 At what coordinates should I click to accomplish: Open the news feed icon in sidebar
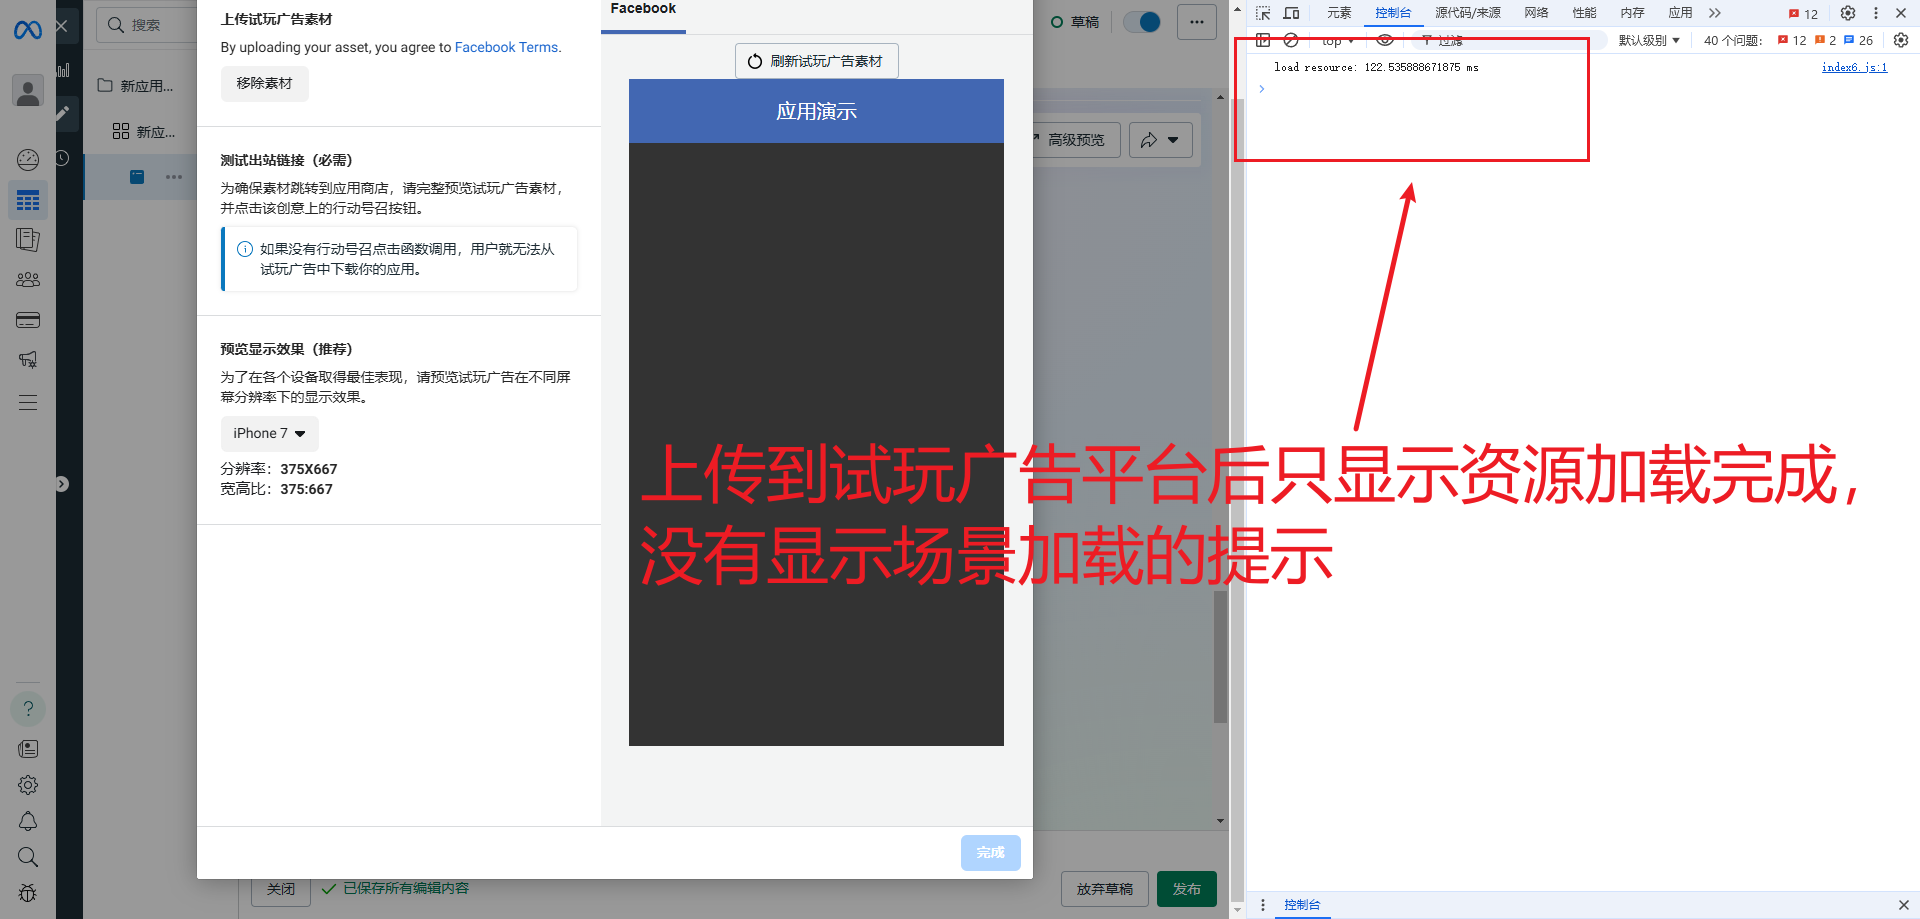[28, 749]
